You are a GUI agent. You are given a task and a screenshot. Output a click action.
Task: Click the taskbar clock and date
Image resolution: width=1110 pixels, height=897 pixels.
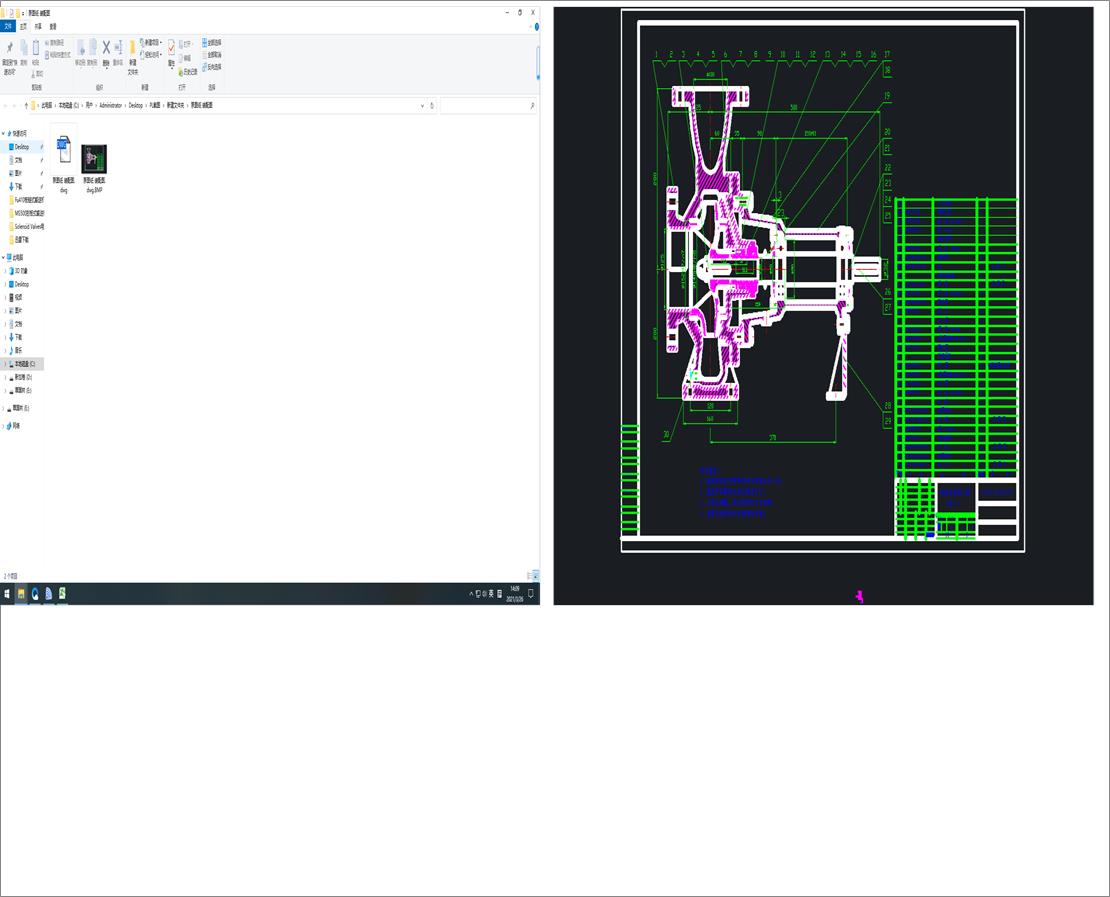[x=515, y=593]
